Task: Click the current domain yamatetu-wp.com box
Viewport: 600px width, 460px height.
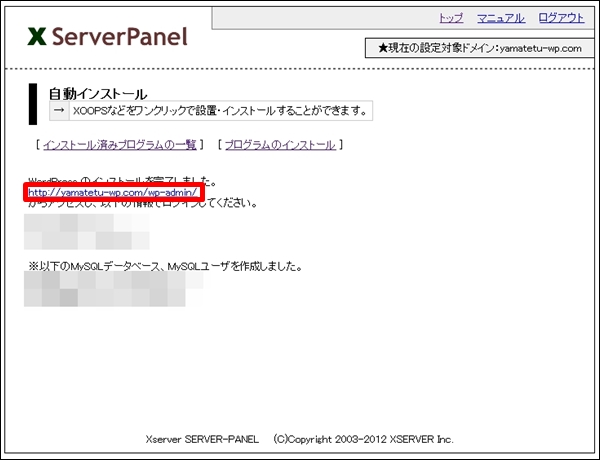Action: pyautogui.click(x=479, y=48)
